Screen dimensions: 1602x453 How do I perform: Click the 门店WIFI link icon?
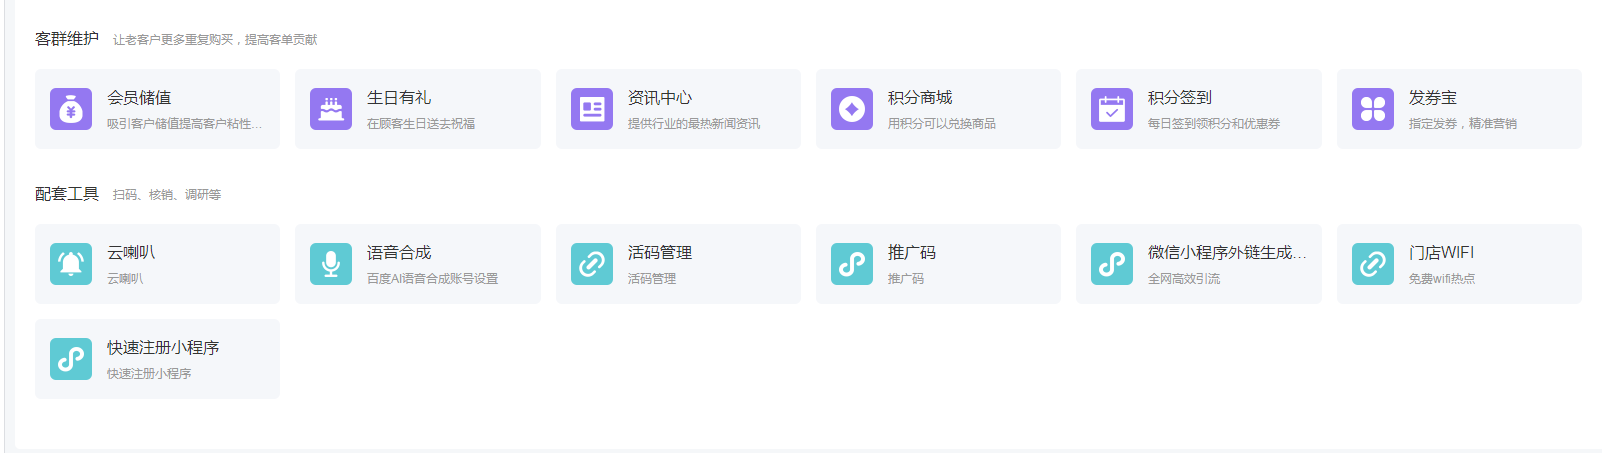tap(1373, 264)
